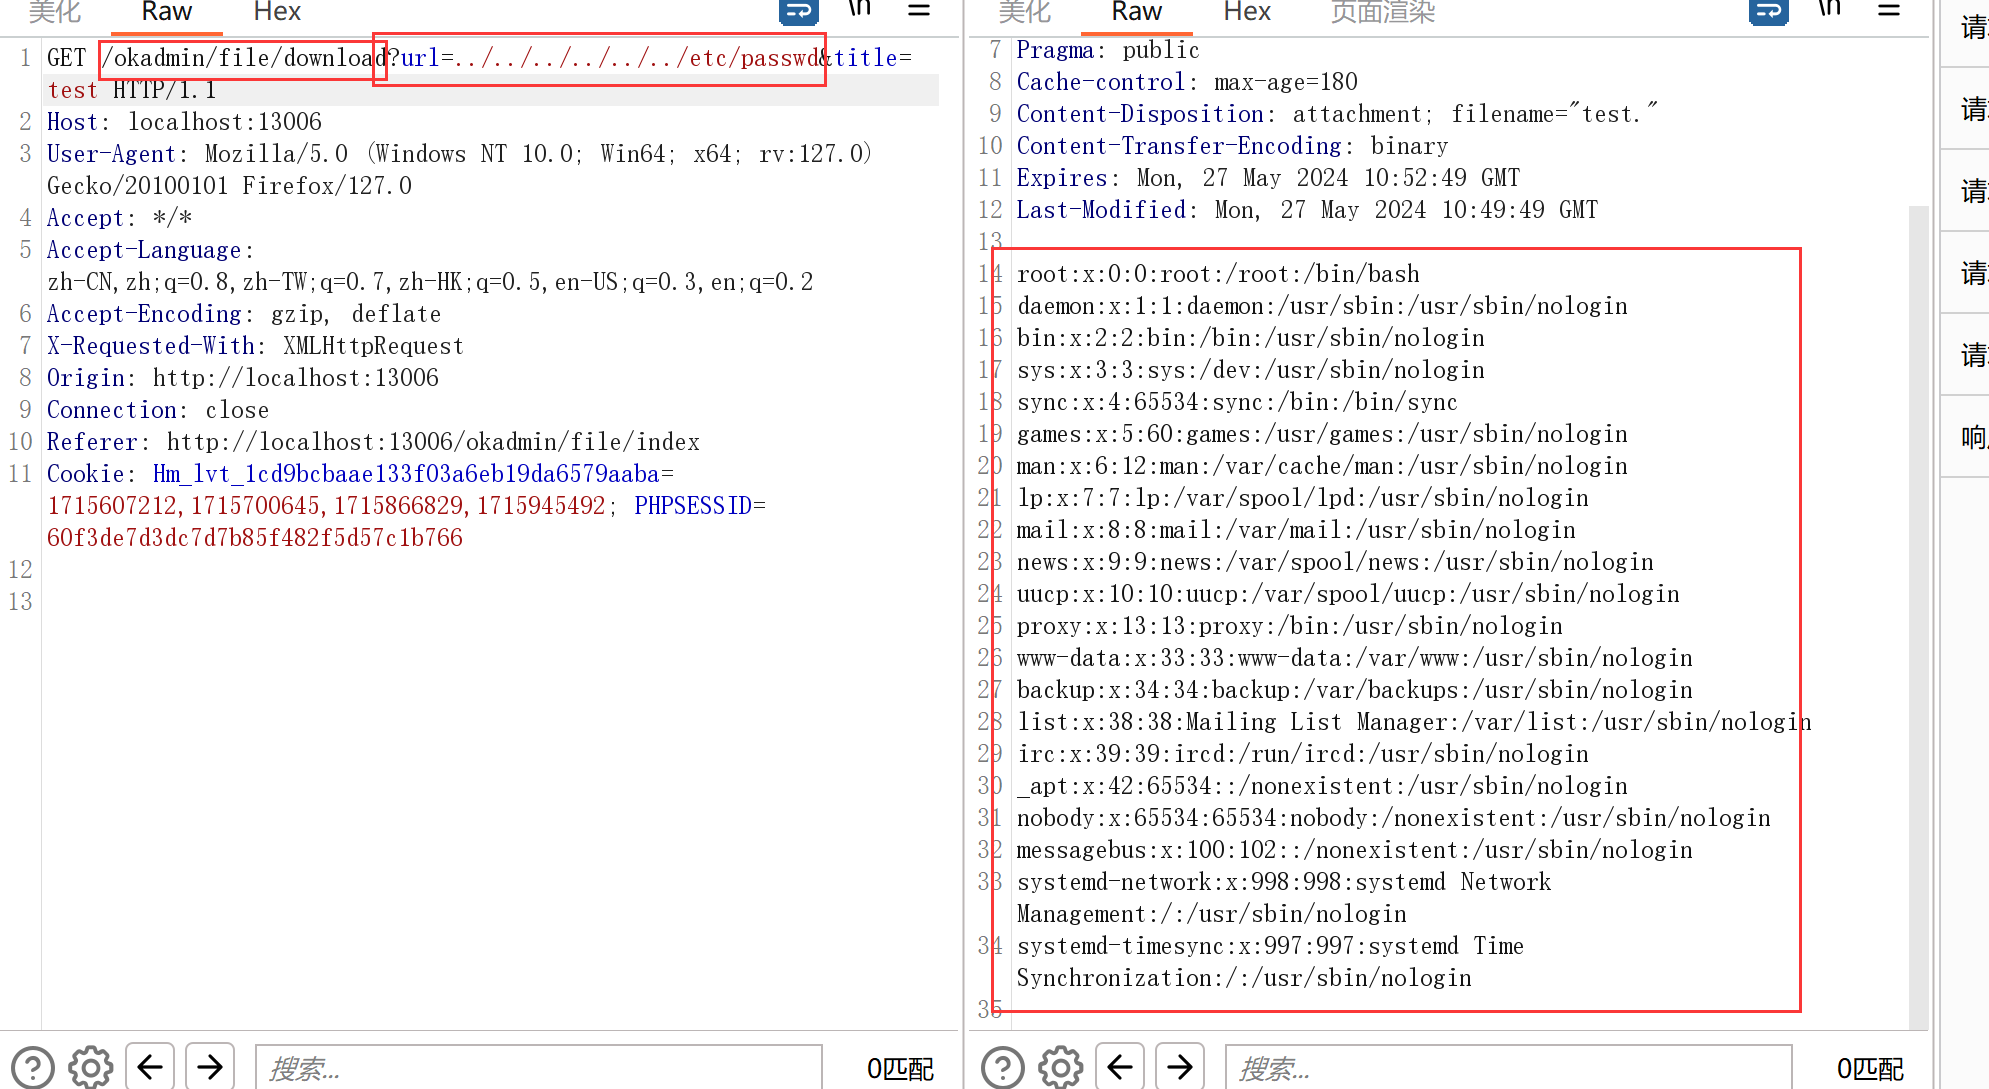Click the Content-Transfer-Encoding response header
The image size is (1989, 1089).
1232,146
